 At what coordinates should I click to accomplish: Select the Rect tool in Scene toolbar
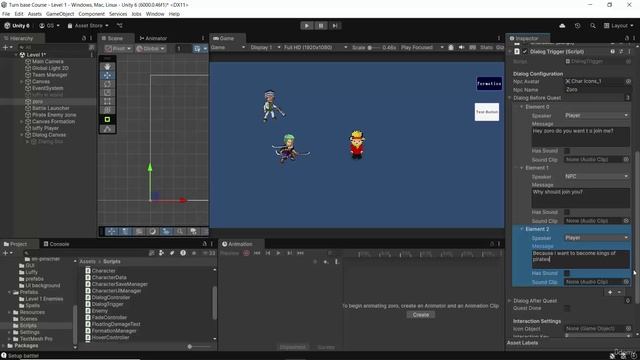point(107,101)
